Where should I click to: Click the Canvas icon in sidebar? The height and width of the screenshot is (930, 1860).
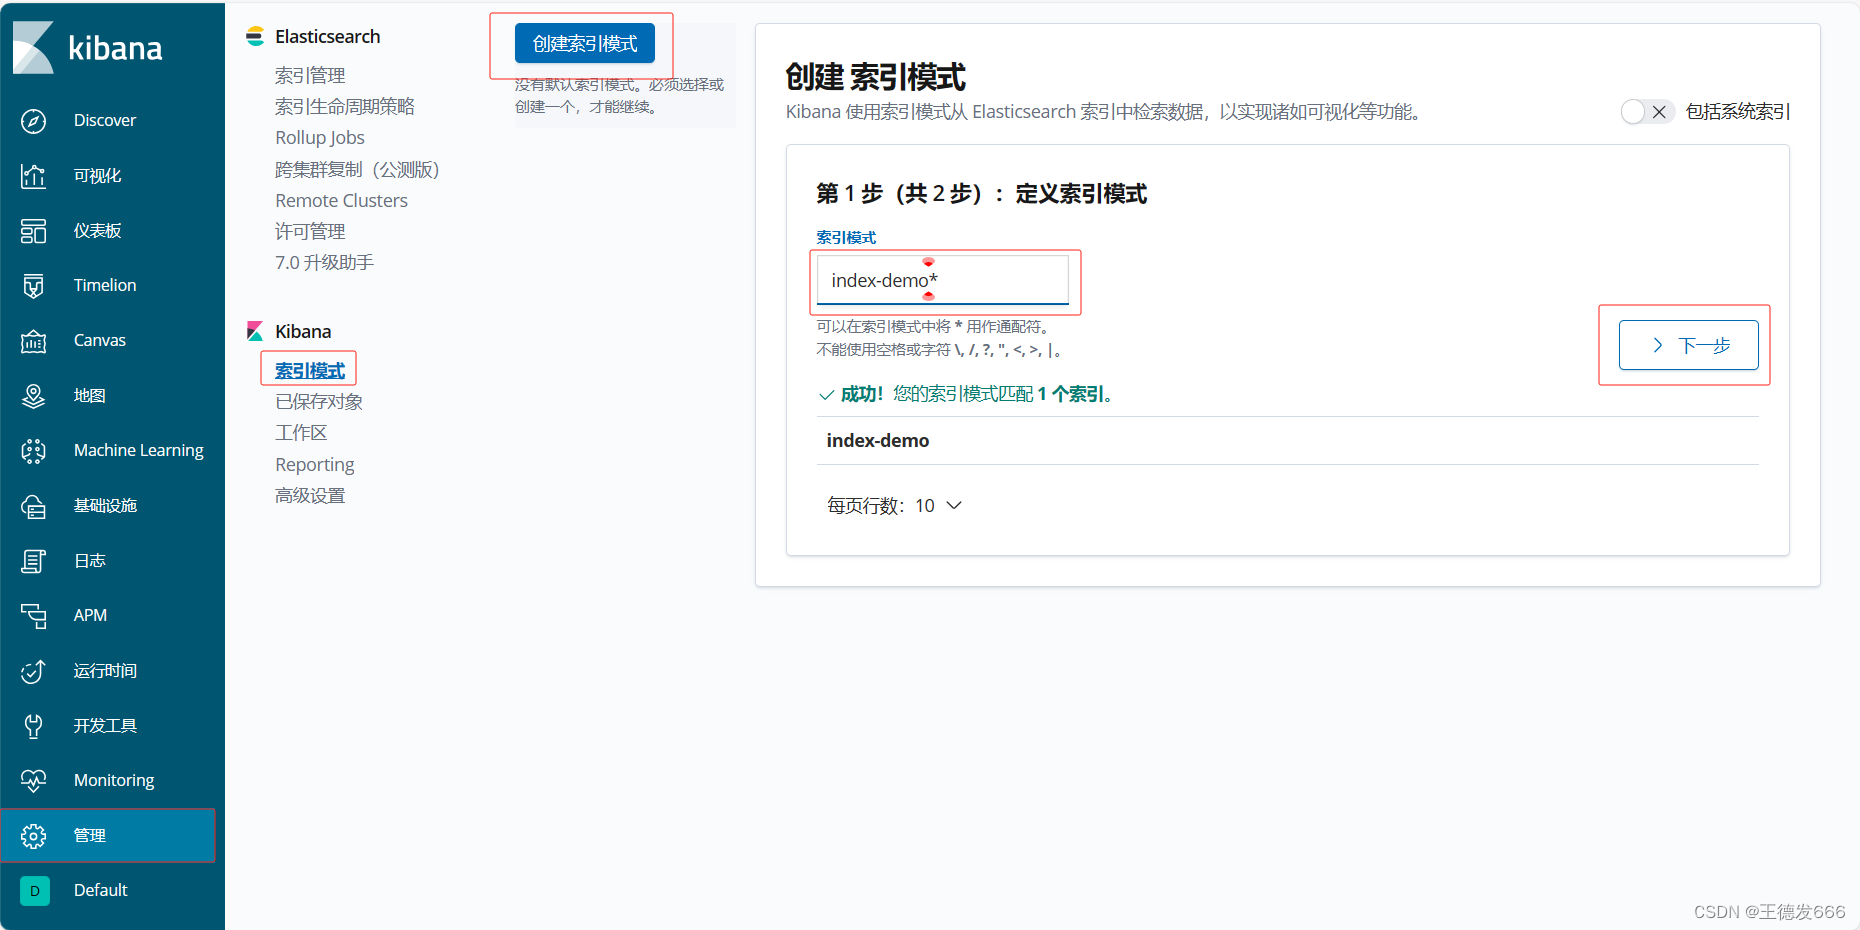[x=34, y=341]
